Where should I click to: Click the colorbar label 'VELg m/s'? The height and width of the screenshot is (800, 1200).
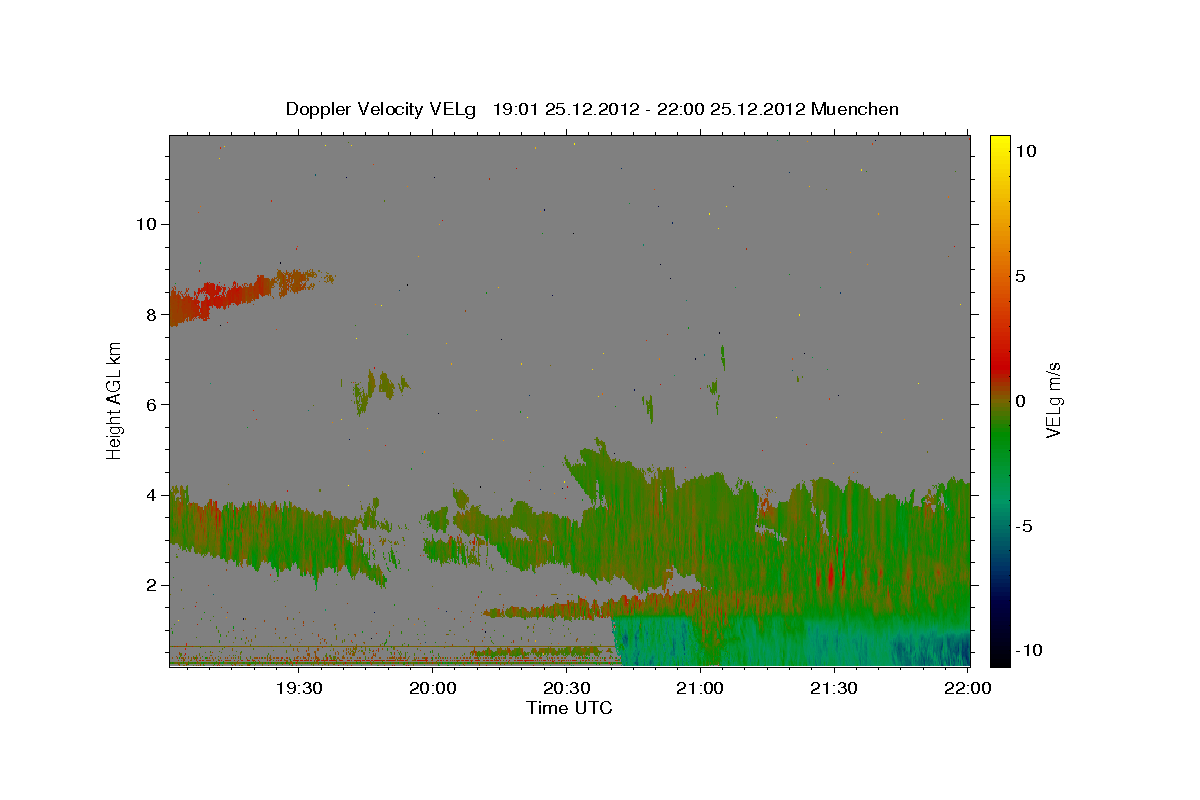click(x=1054, y=400)
